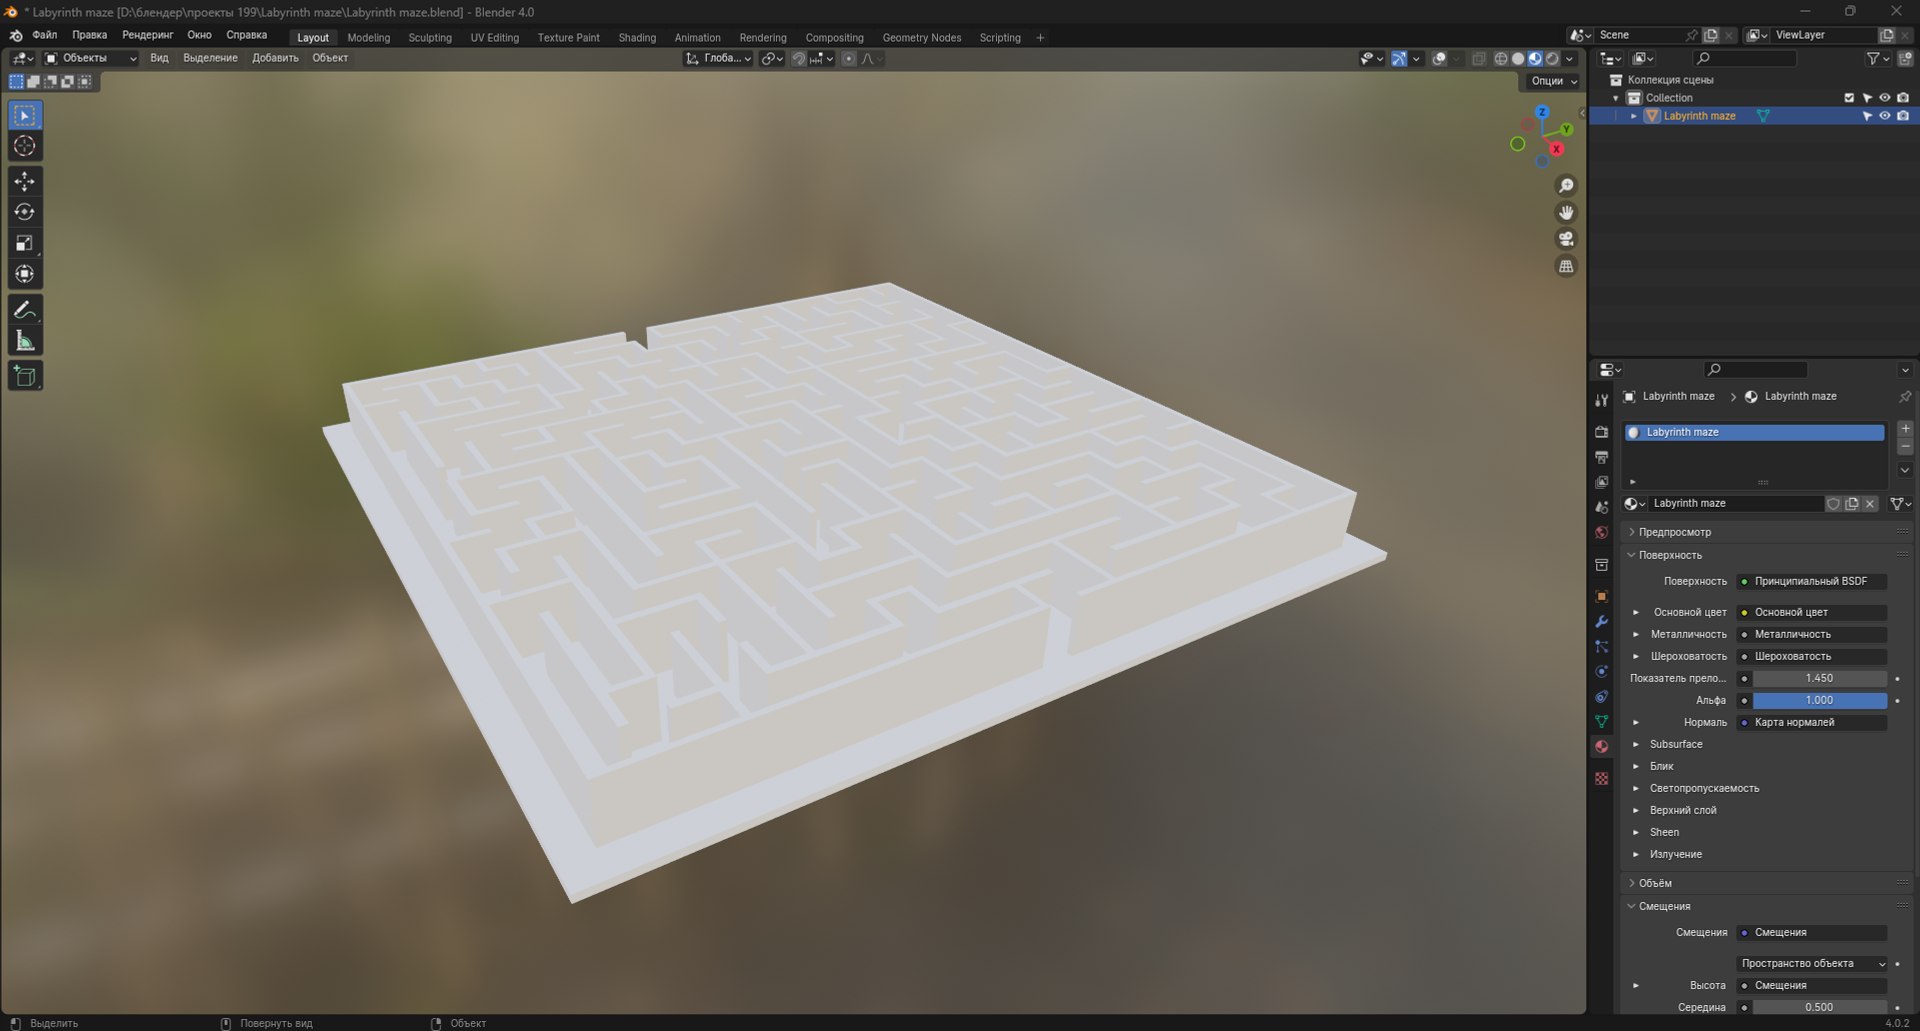1920x1031 pixels.
Task: Select the Scale tool
Action: (25, 243)
